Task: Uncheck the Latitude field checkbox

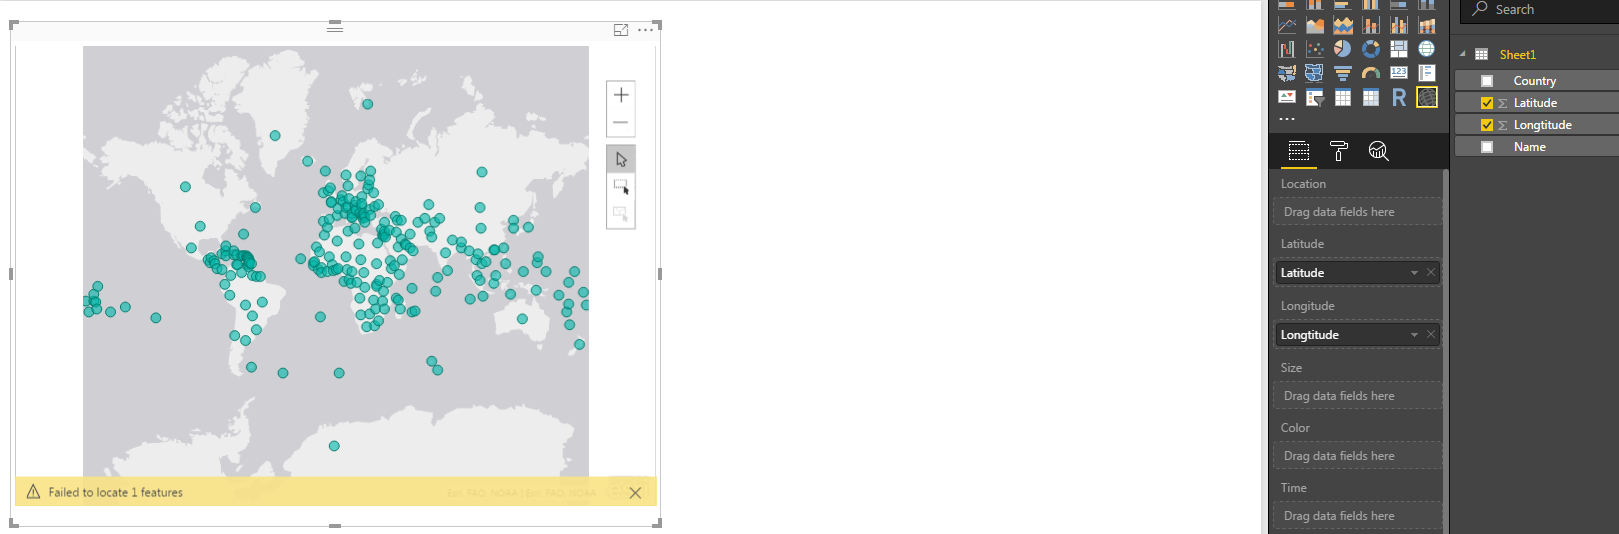Action: point(1487,103)
